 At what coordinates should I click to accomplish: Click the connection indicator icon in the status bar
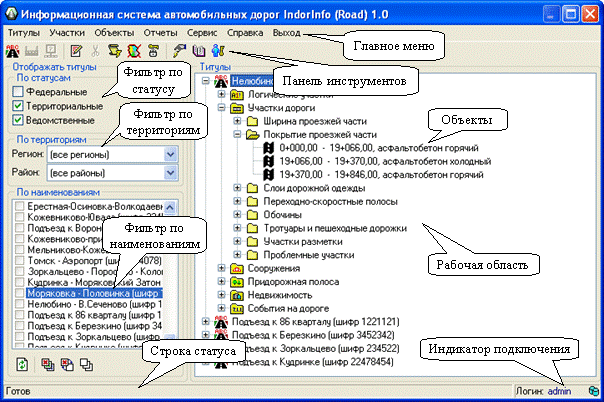click(594, 391)
